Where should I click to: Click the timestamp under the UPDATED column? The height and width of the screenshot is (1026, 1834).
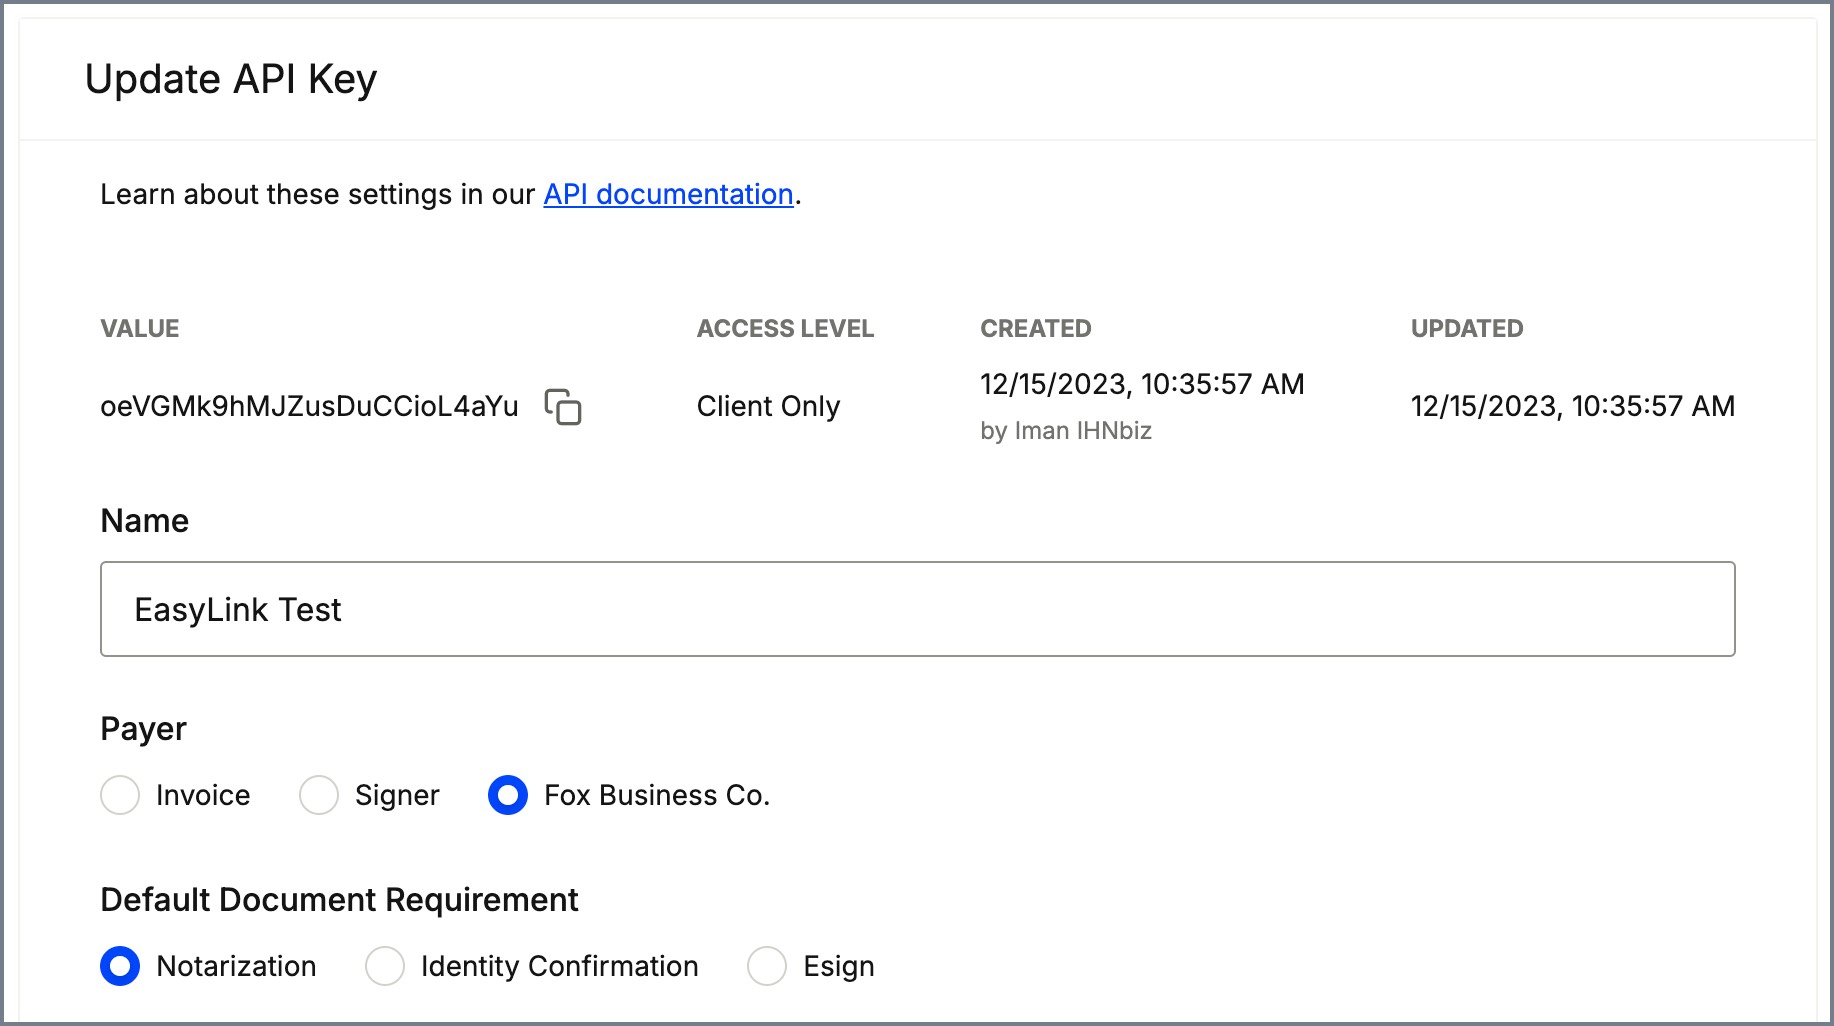click(1572, 406)
